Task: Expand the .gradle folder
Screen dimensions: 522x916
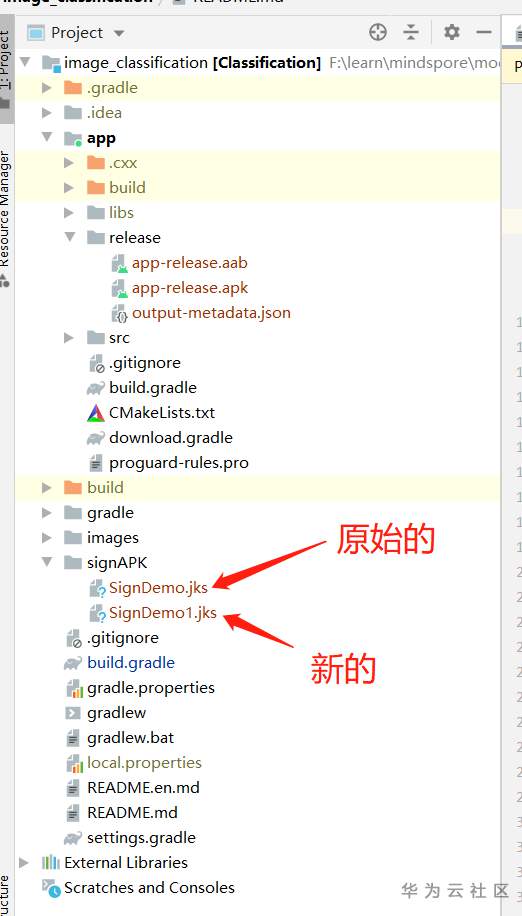Action: pos(47,88)
